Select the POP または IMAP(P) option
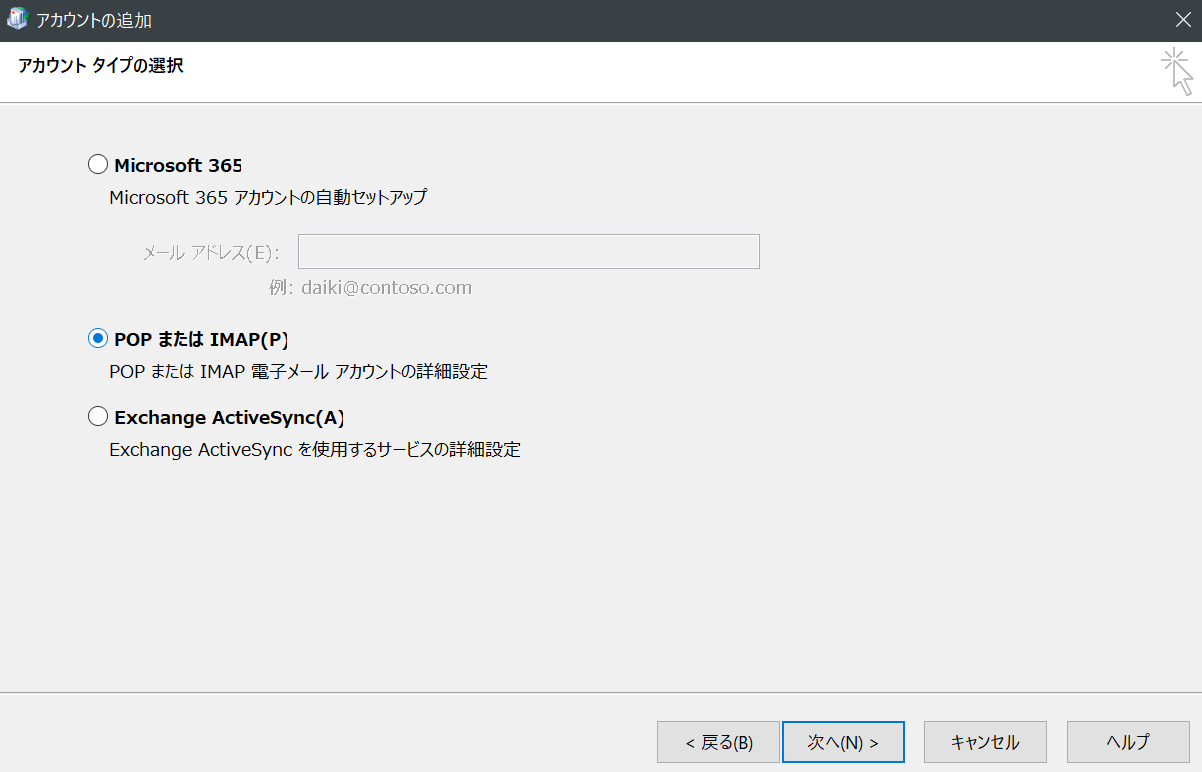Image resolution: width=1202 pixels, height=772 pixels. [98, 339]
